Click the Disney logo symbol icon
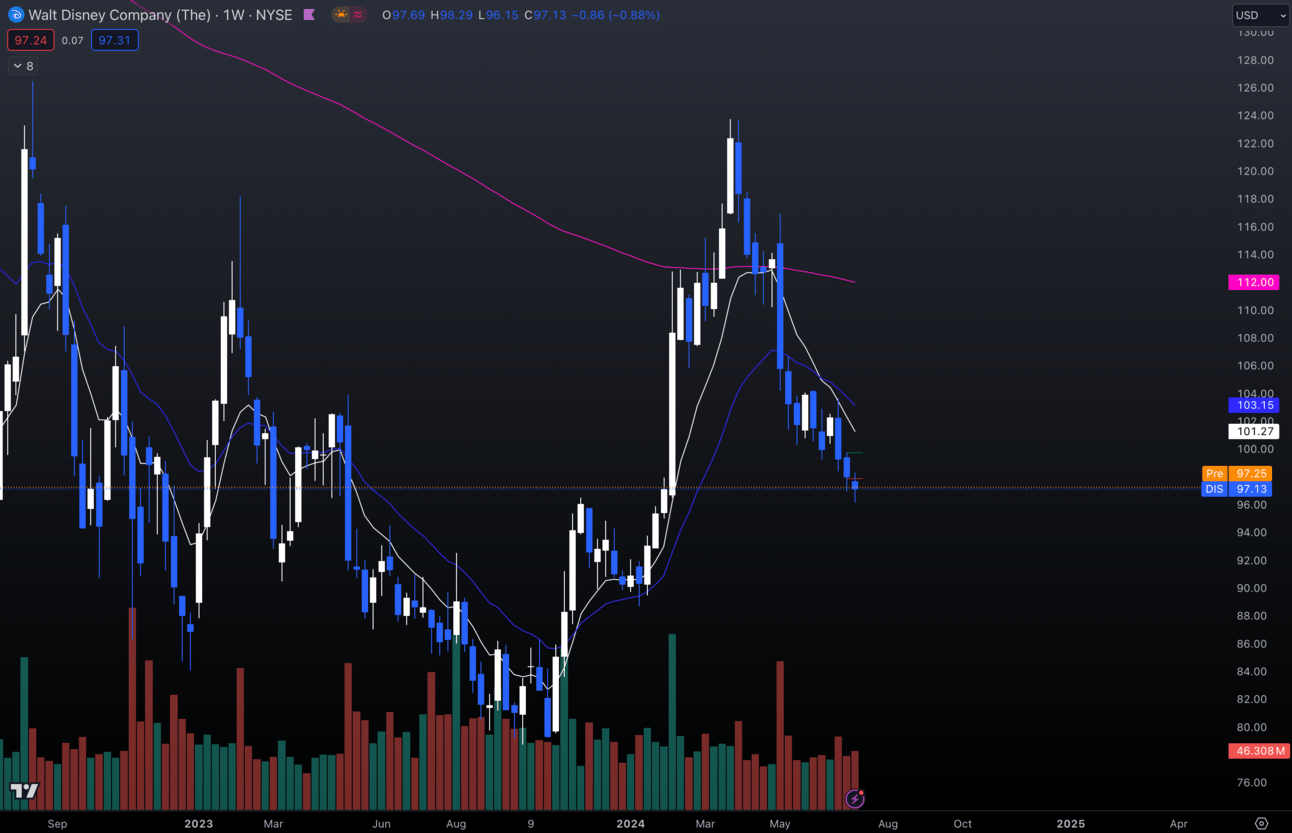 (16, 15)
